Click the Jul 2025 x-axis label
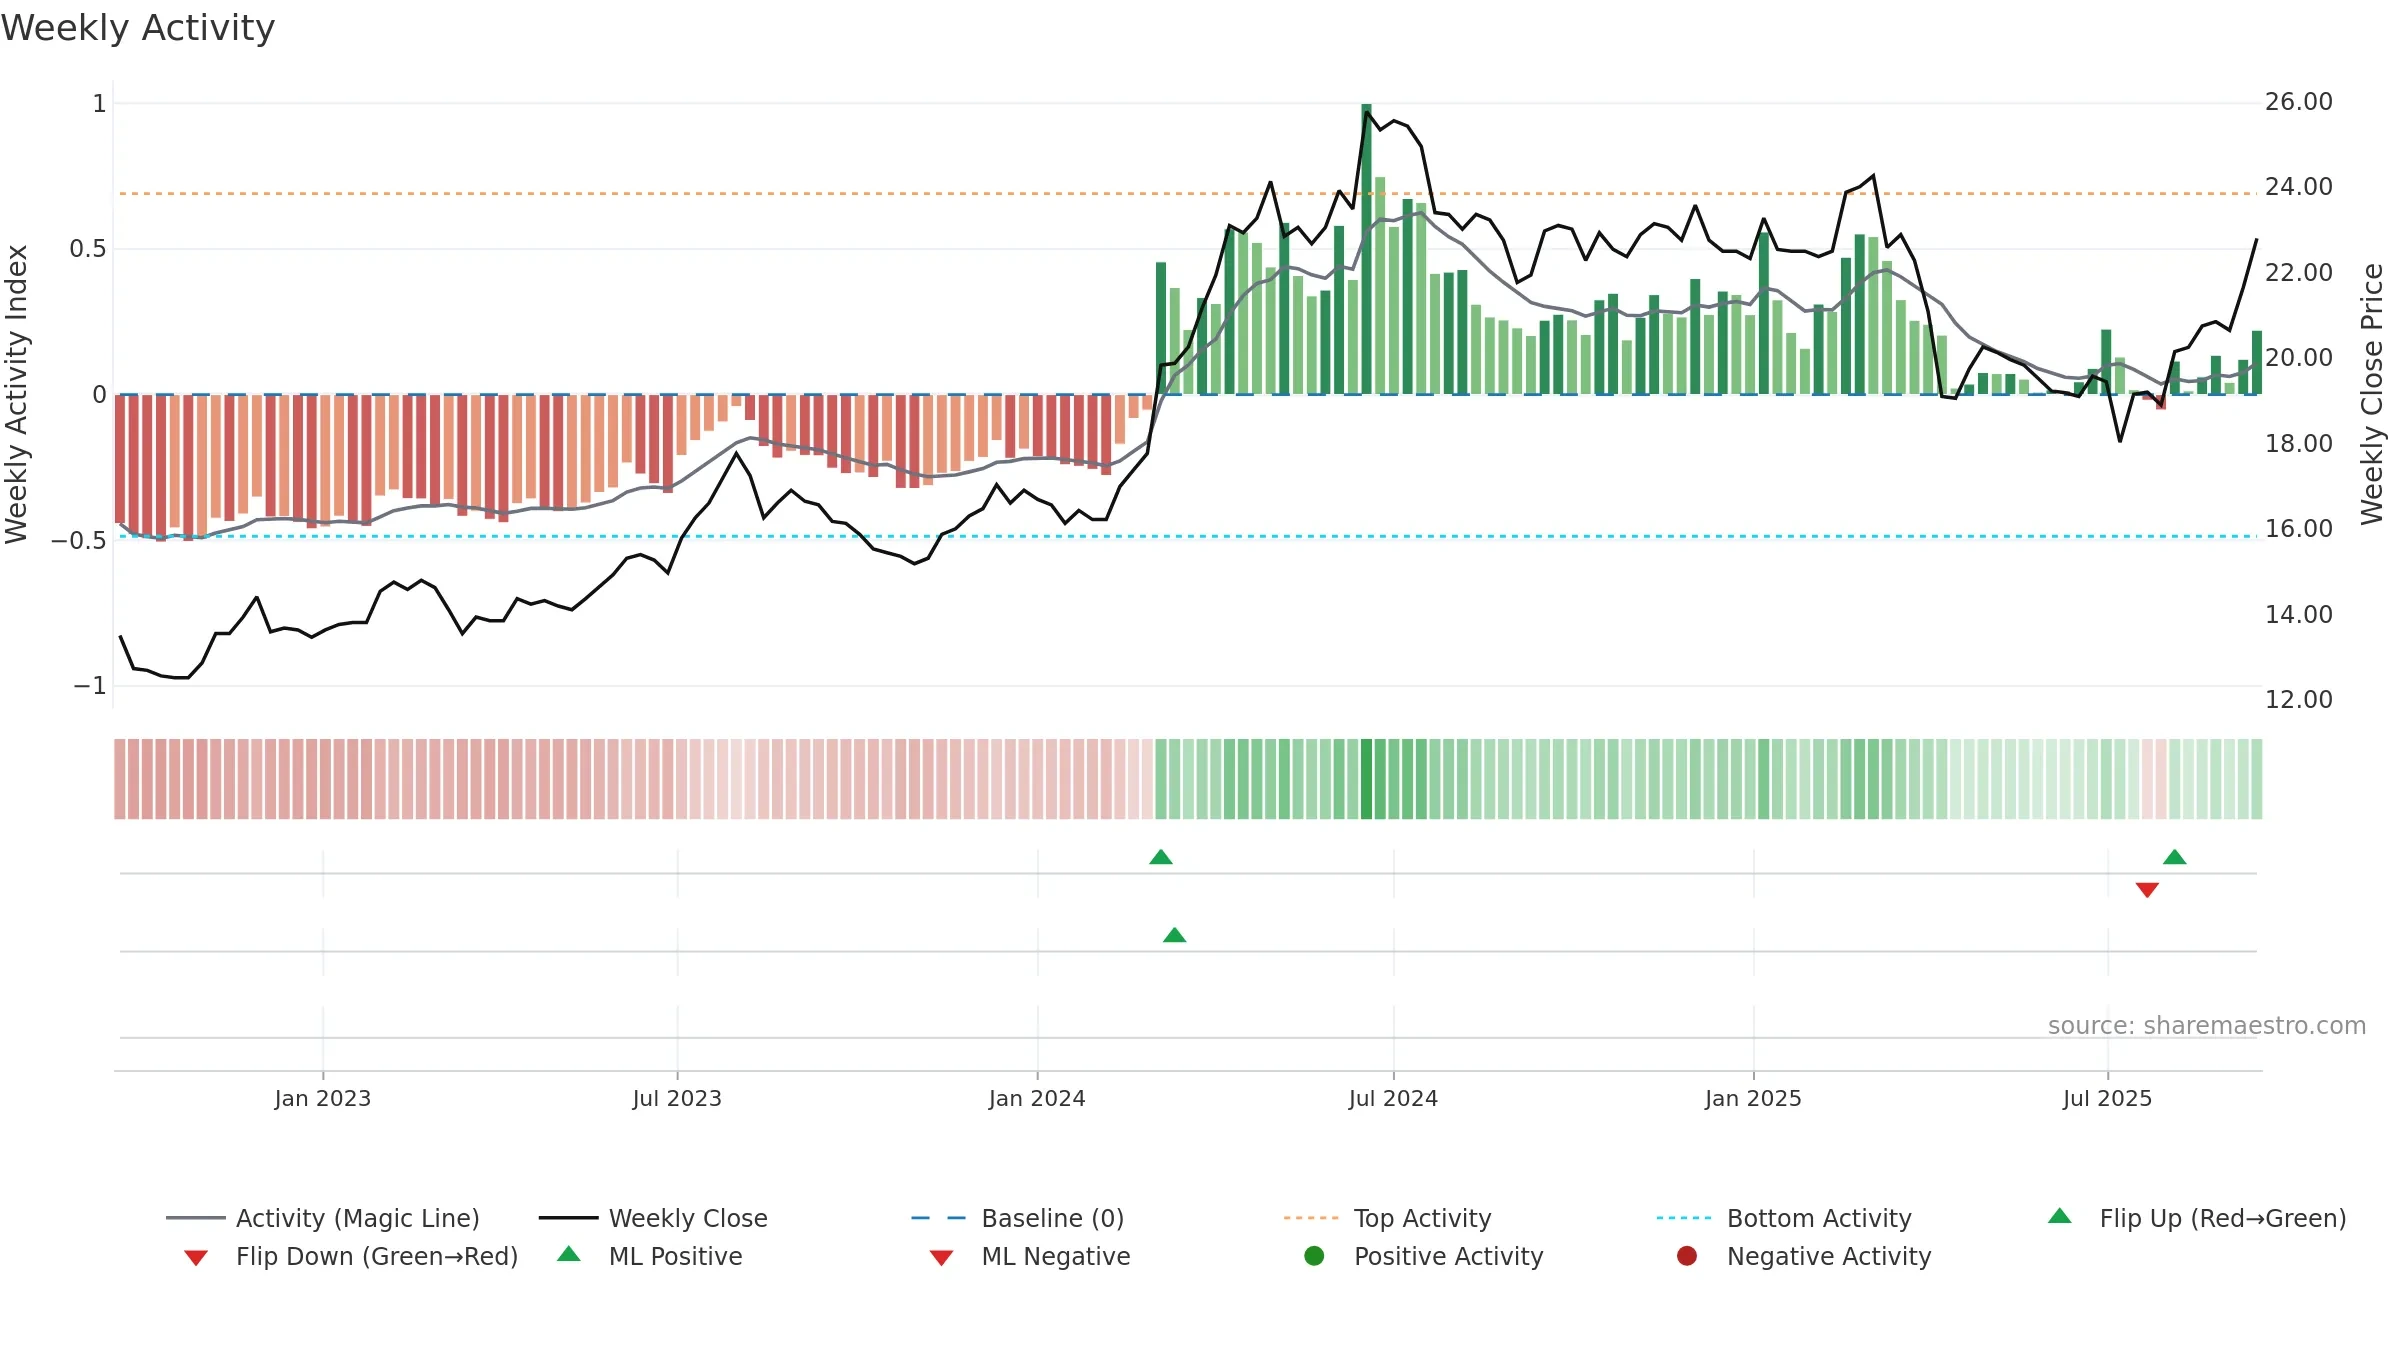Image resolution: width=2400 pixels, height=1350 pixels. (x=2107, y=1099)
